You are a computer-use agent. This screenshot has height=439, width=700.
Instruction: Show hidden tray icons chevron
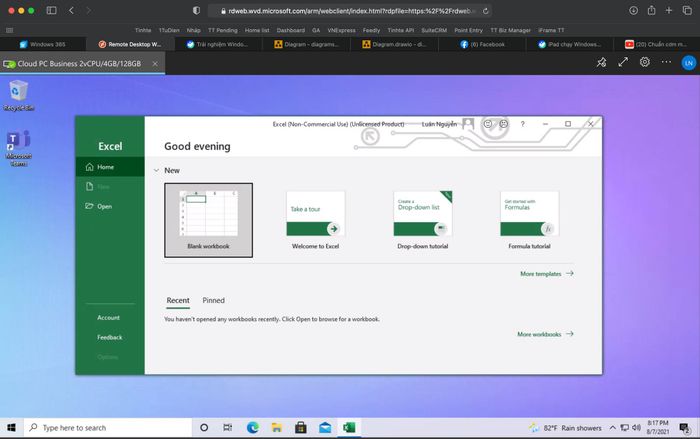coord(612,428)
